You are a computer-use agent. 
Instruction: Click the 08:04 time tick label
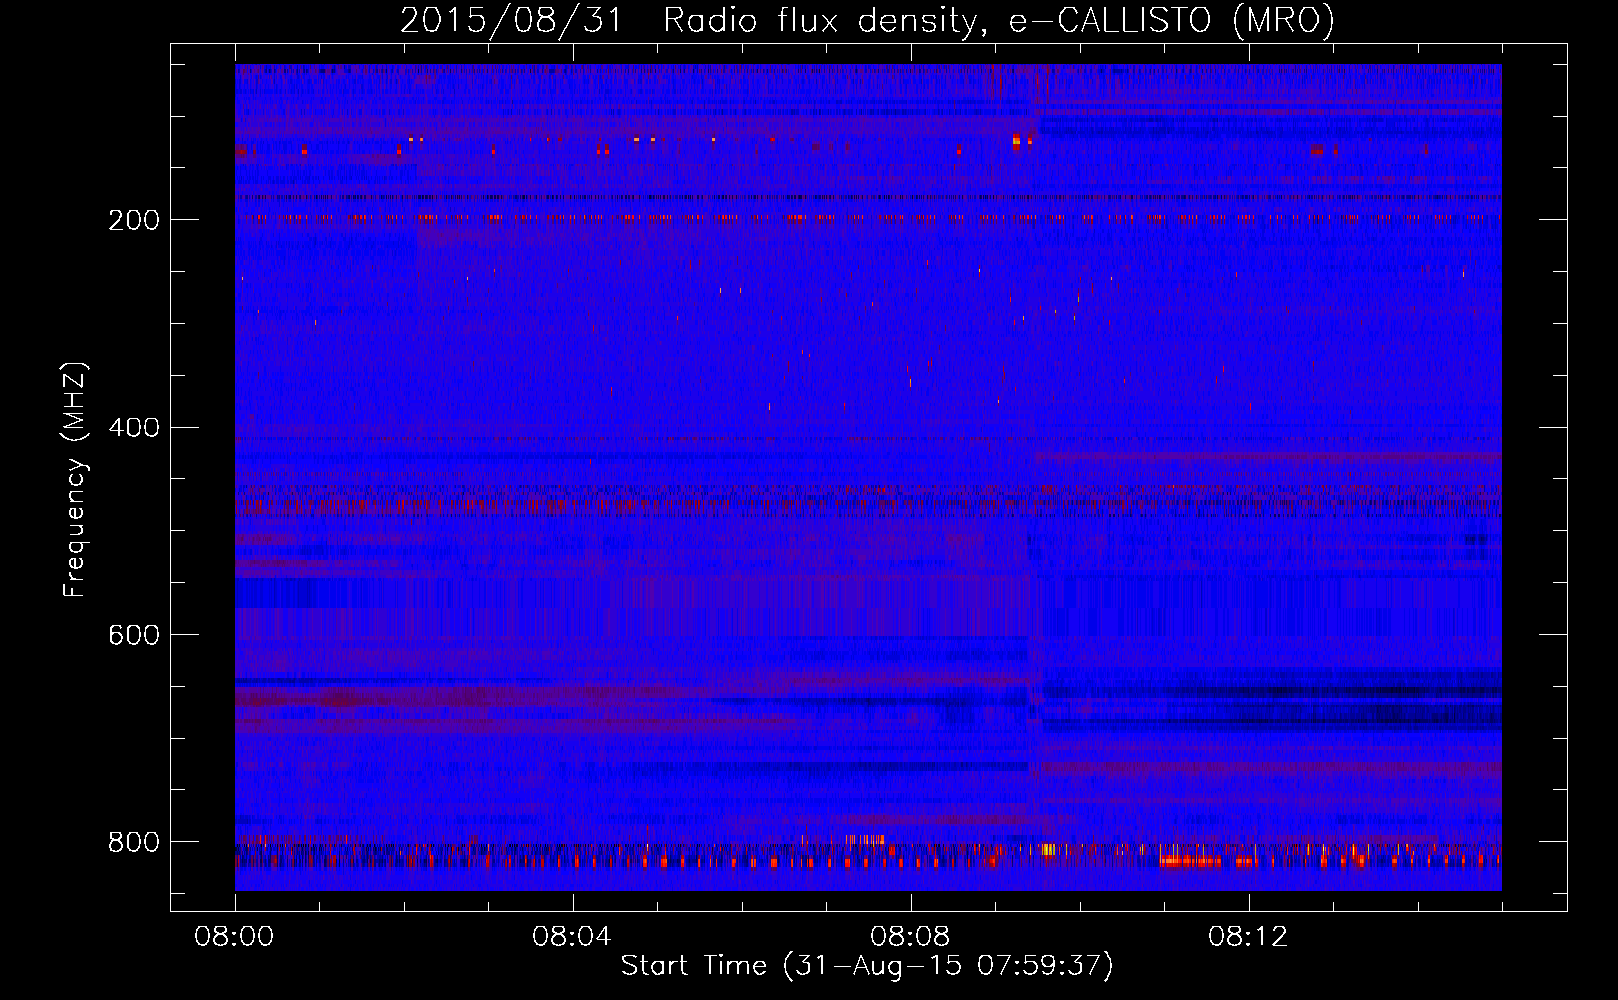[572, 937]
